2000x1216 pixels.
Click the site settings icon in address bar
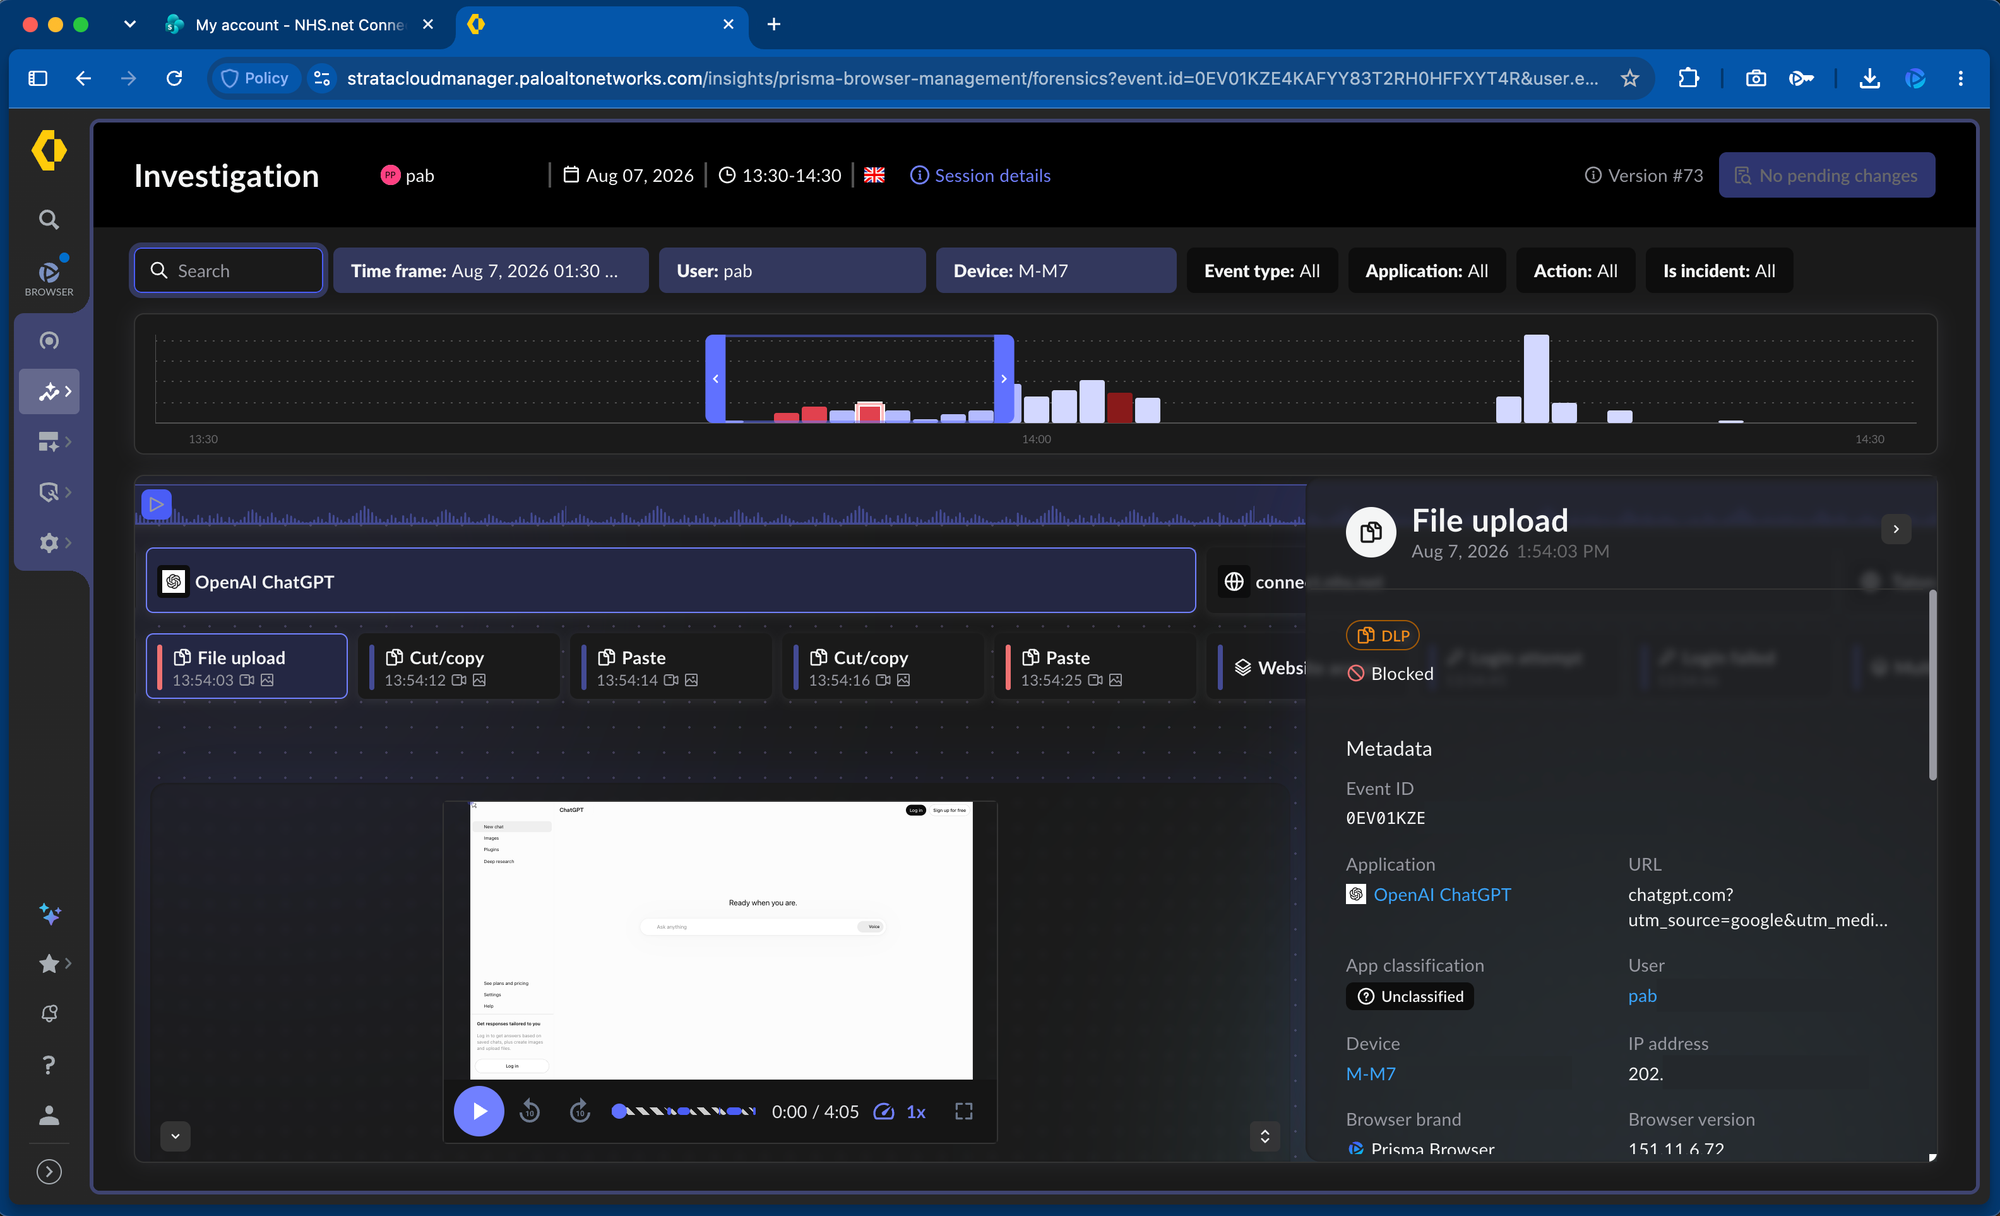322,78
